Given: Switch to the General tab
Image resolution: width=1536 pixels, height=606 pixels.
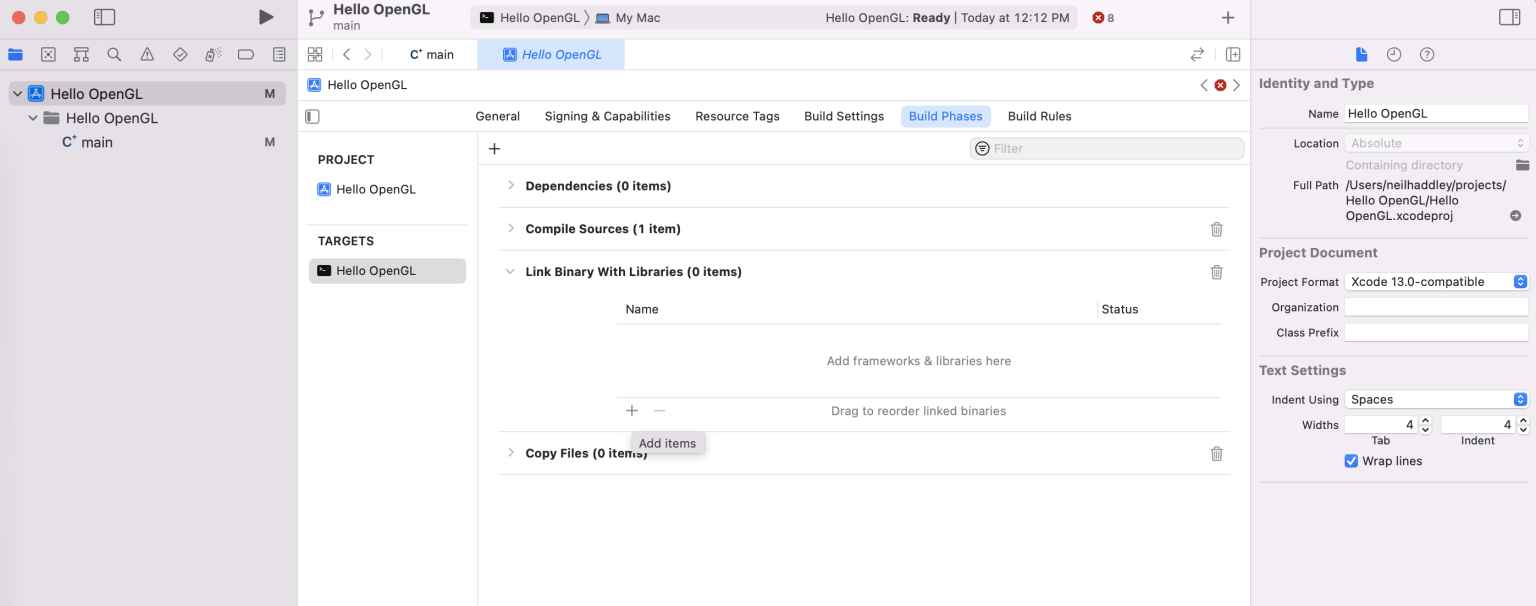Looking at the screenshot, I should click(498, 116).
